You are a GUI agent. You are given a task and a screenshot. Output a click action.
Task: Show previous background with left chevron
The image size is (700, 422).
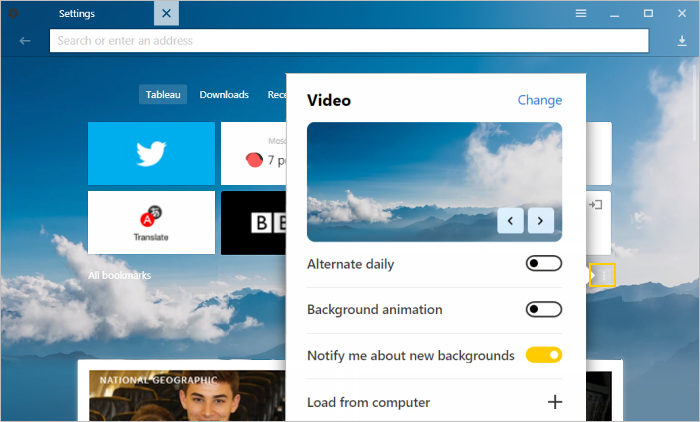coord(510,220)
